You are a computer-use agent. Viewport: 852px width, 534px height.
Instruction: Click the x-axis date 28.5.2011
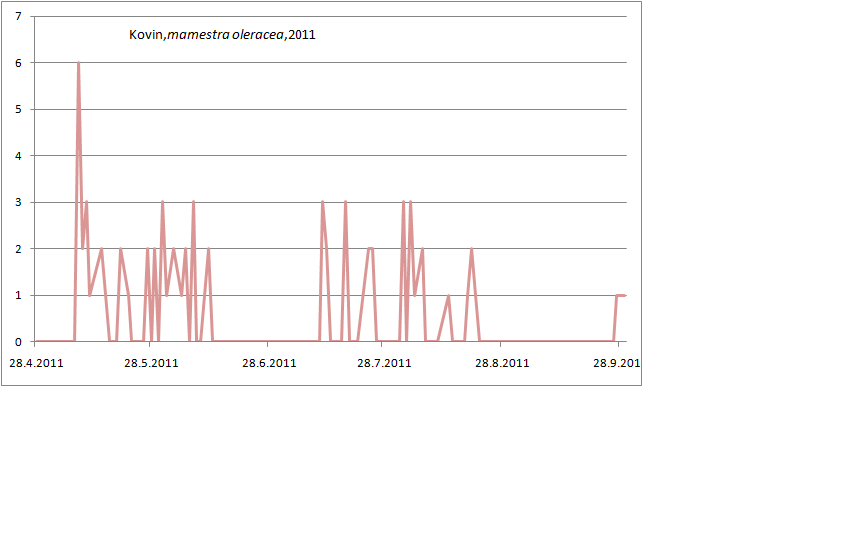tap(151, 363)
